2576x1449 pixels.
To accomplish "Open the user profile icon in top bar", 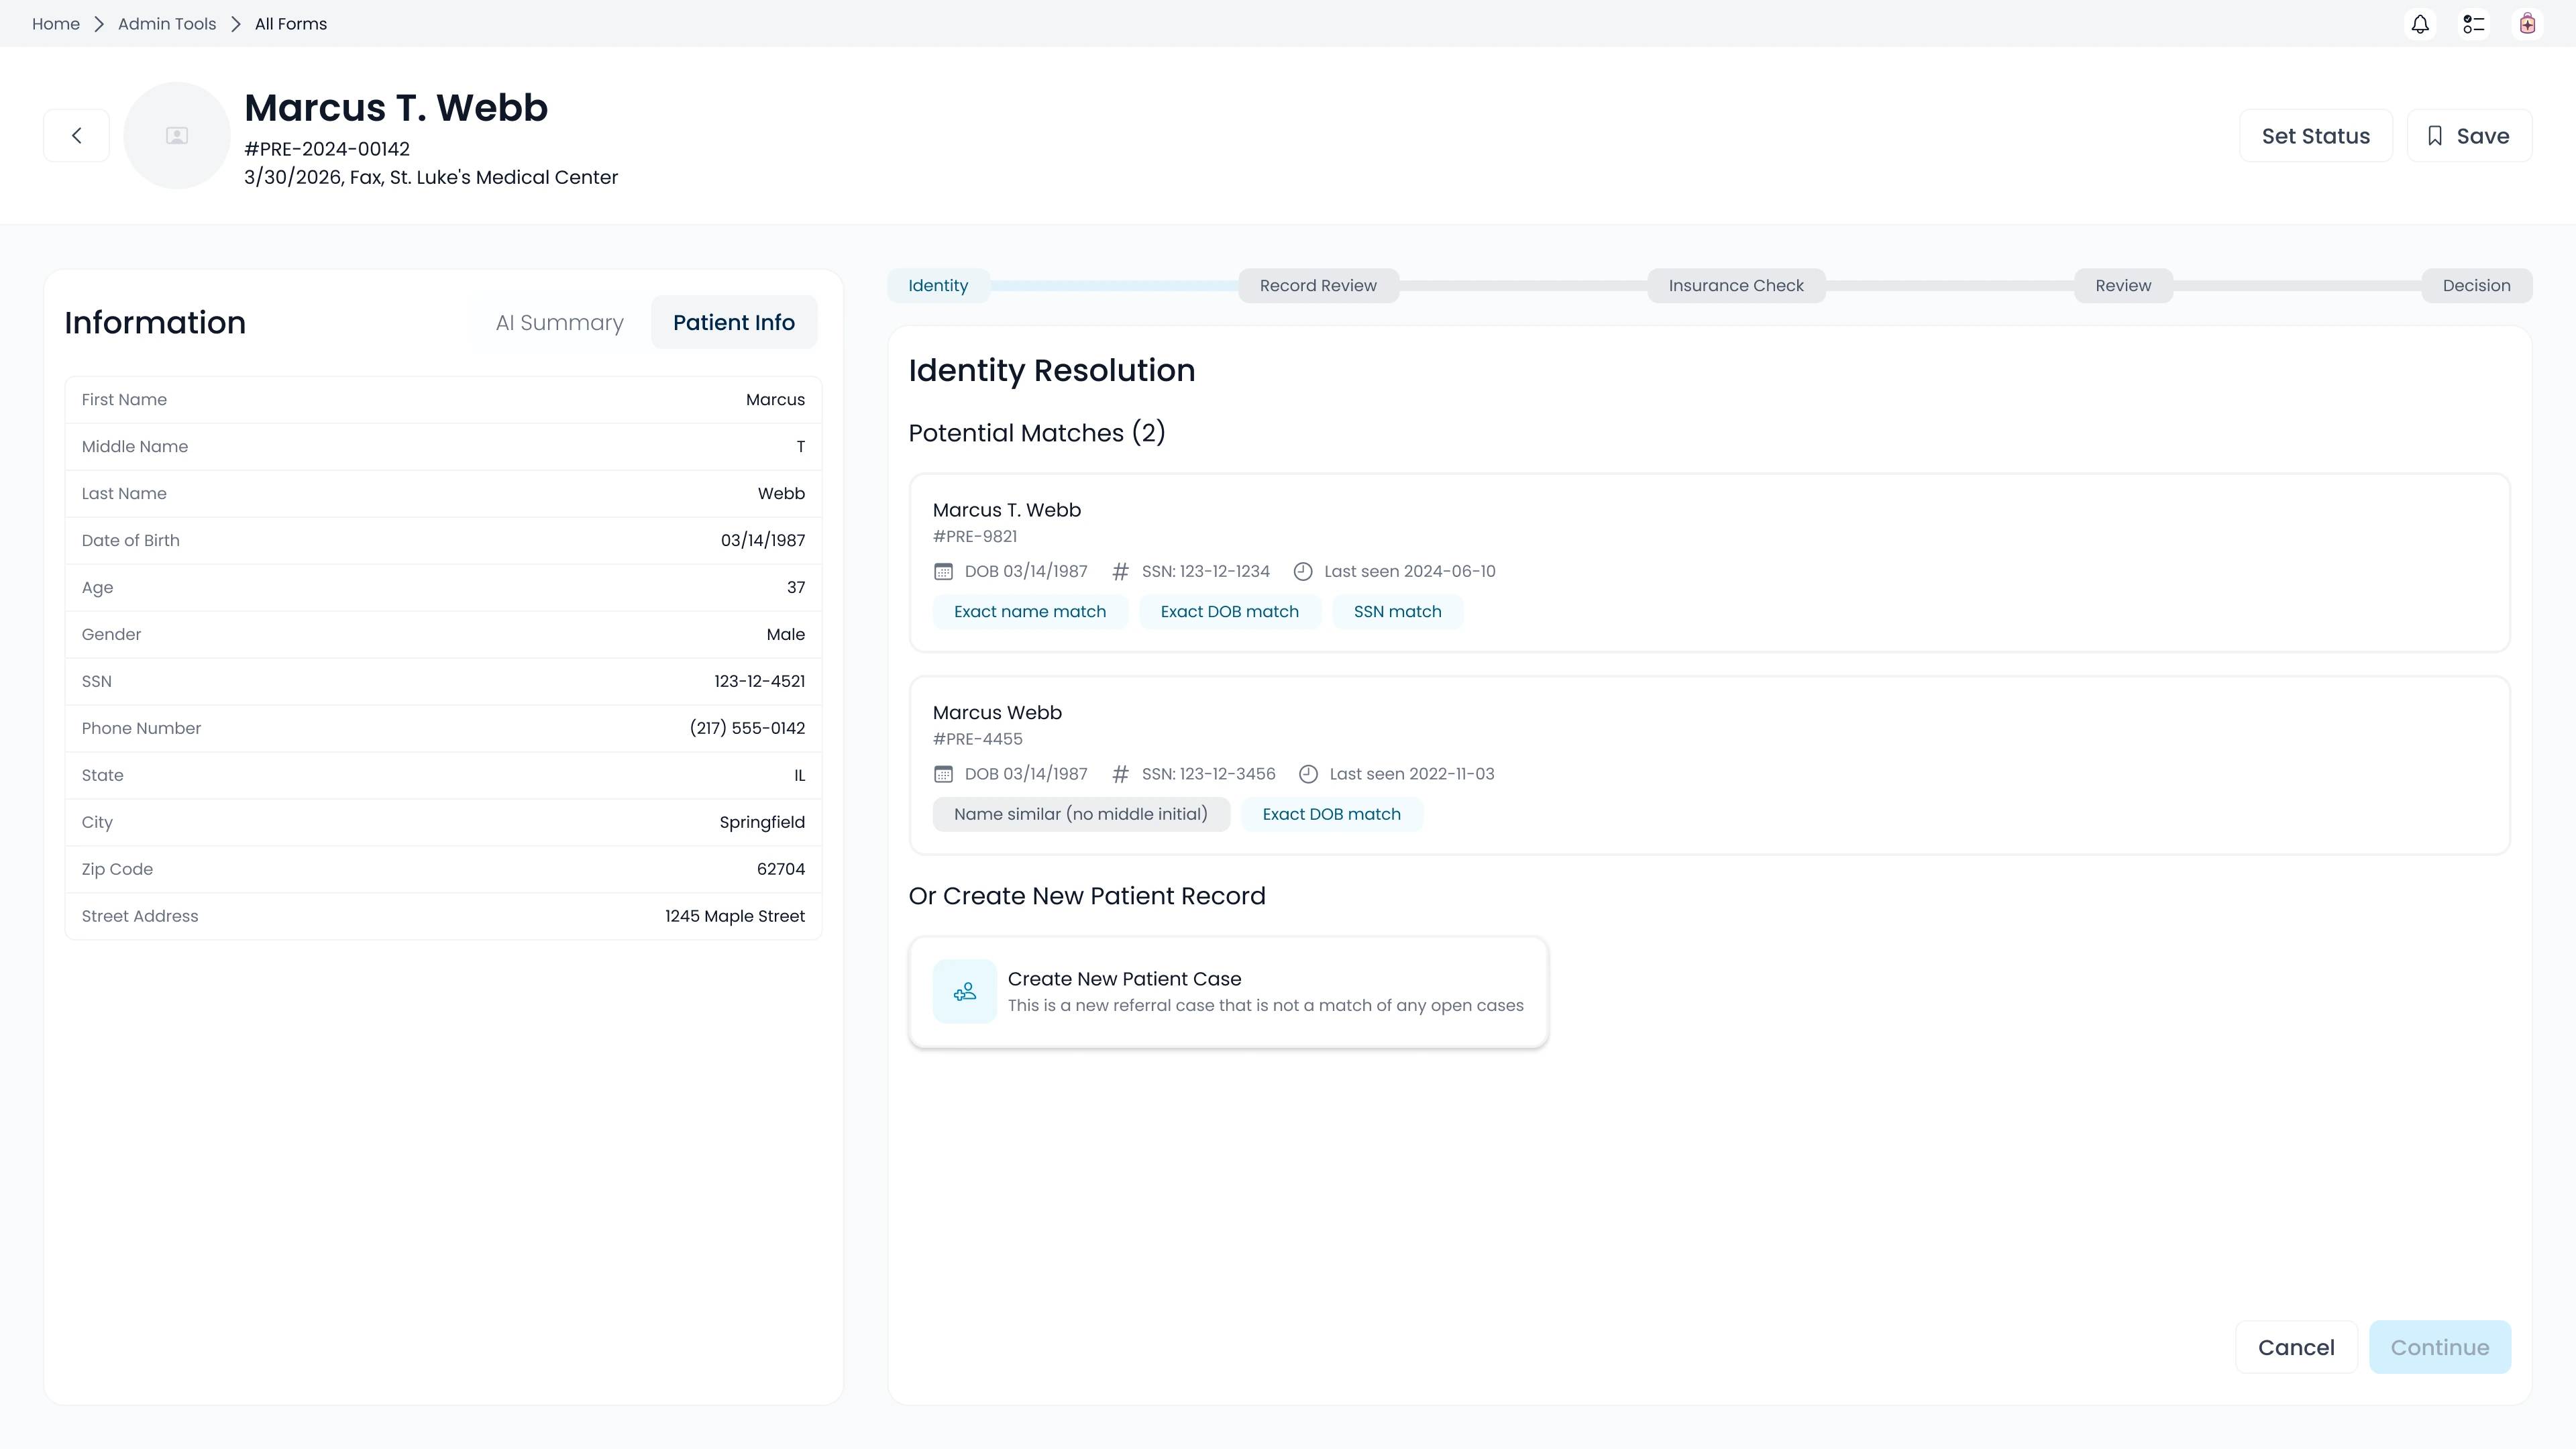I will tap(2528, 24).
